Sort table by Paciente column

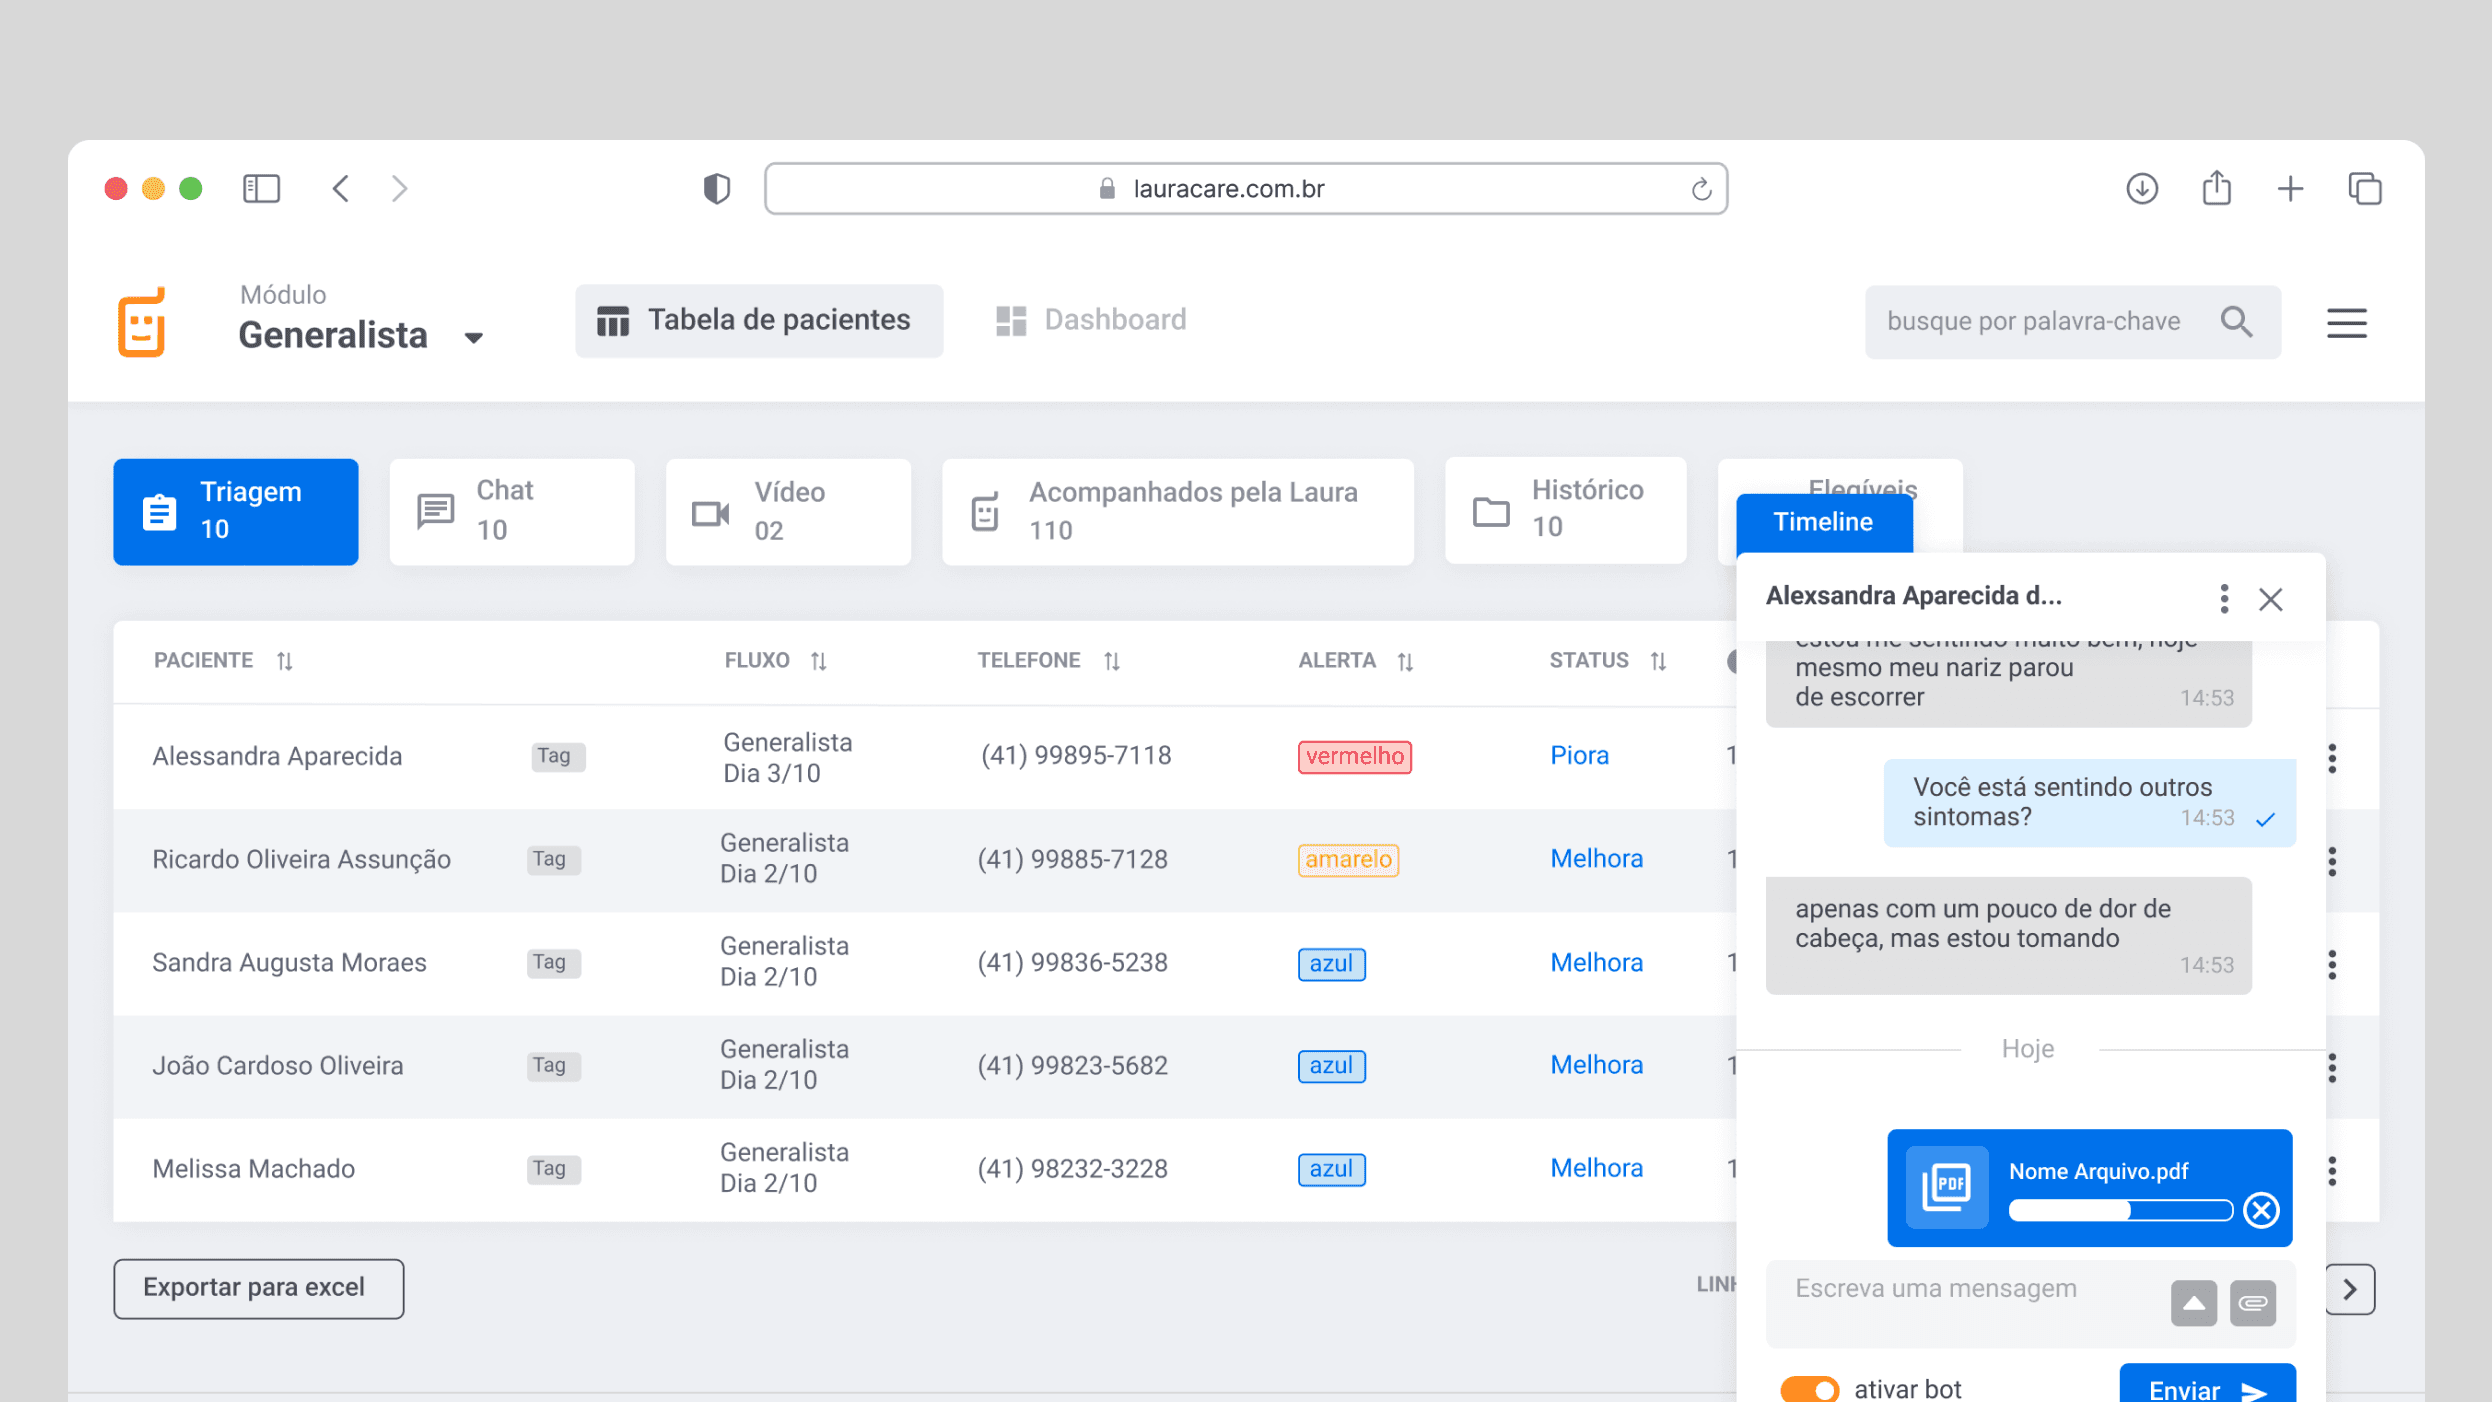pos(285,661)
